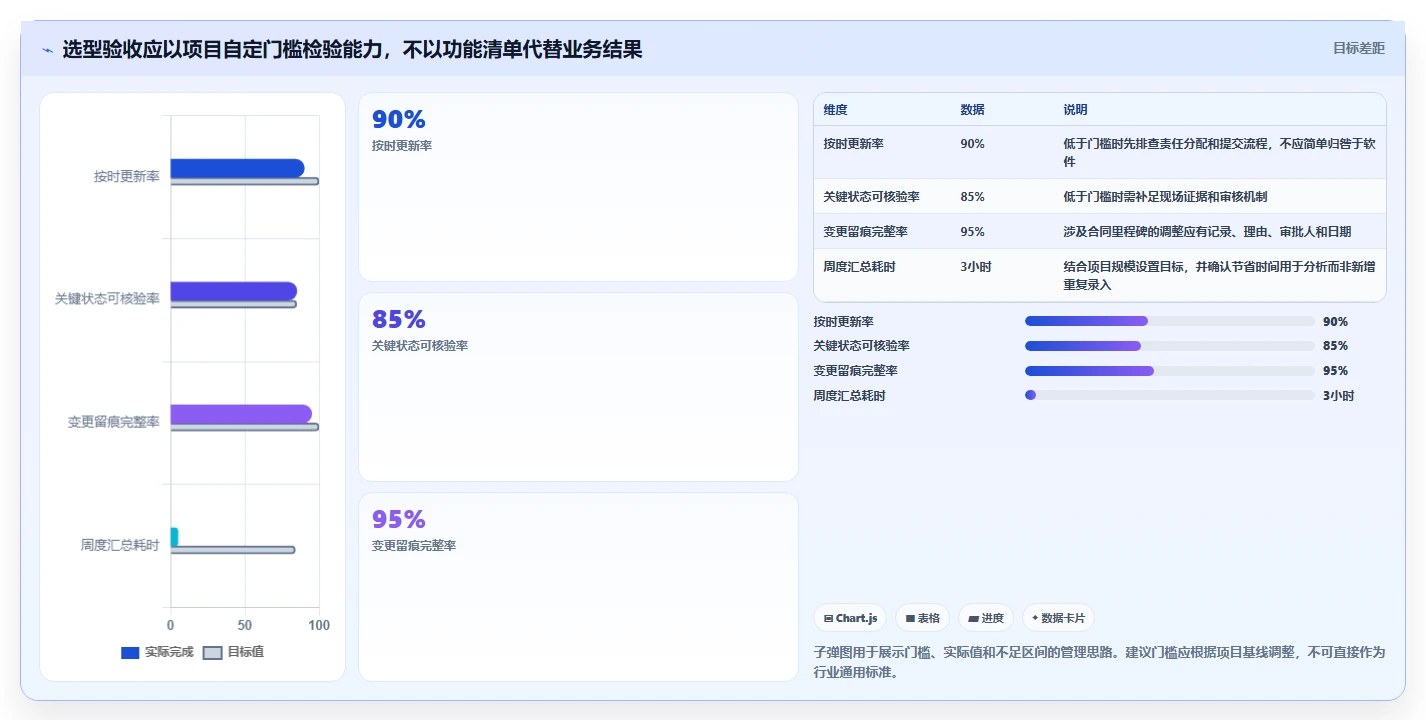Click the 周度汇总耗时 progress bar
This screenshot has width=1426, height=720.
point(1169,395)
